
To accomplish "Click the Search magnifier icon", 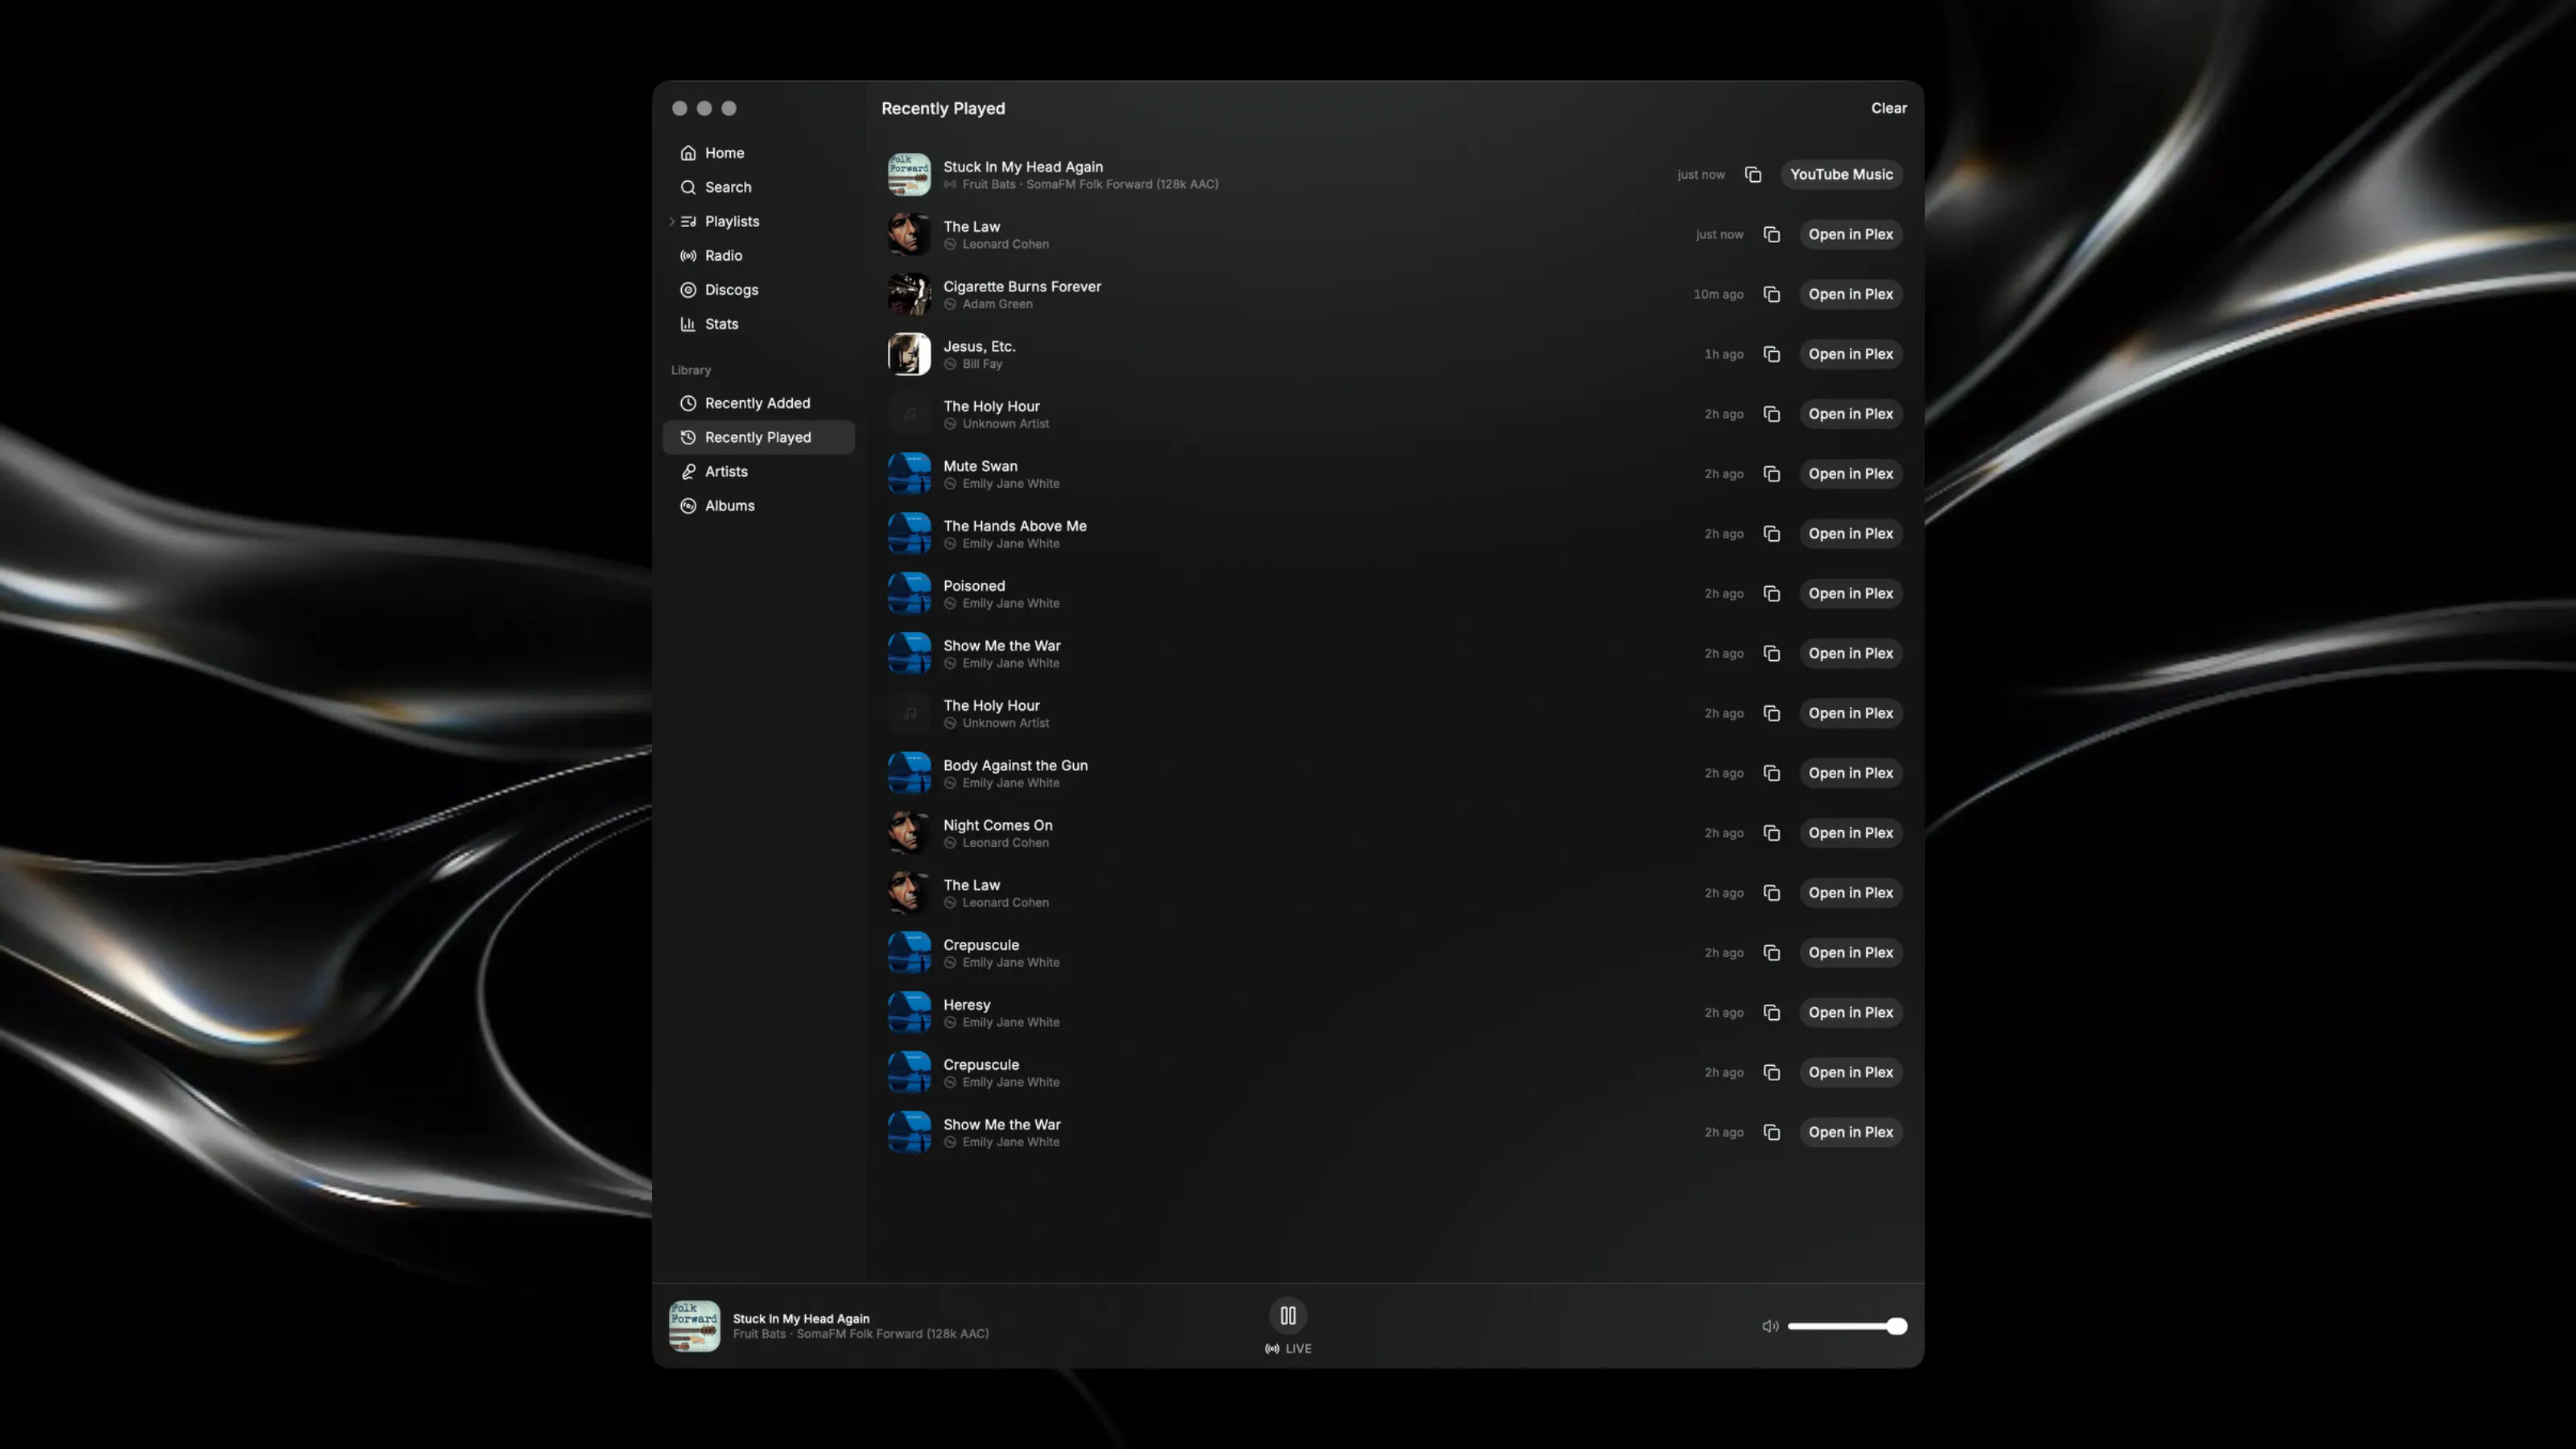I will pyautogui.click(x=688, y=187).
